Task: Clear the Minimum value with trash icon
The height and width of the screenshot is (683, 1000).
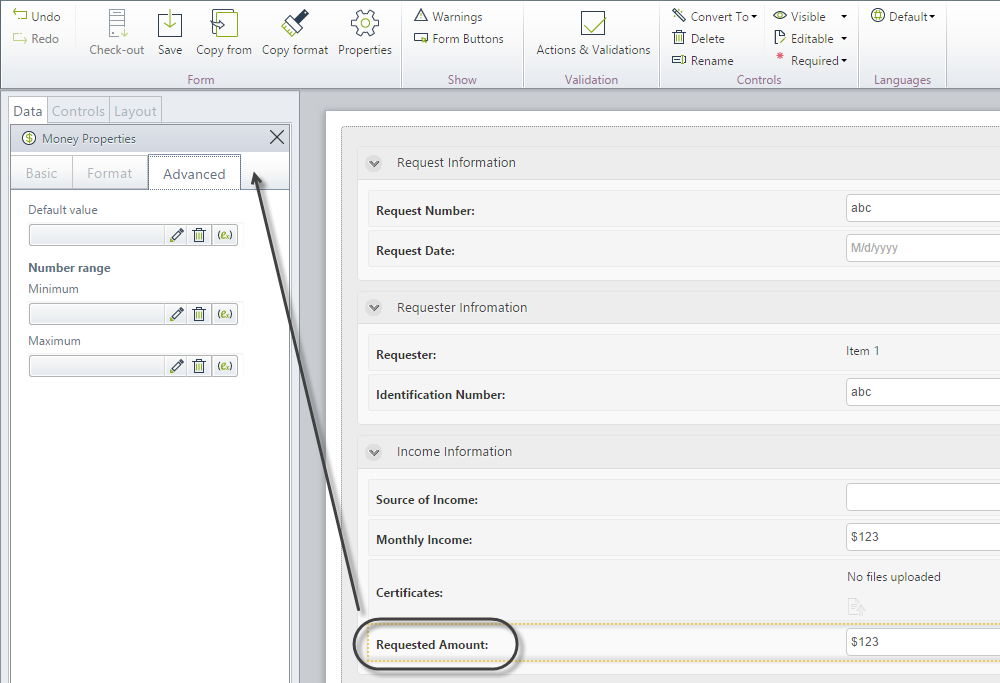Action: (199, 314)
